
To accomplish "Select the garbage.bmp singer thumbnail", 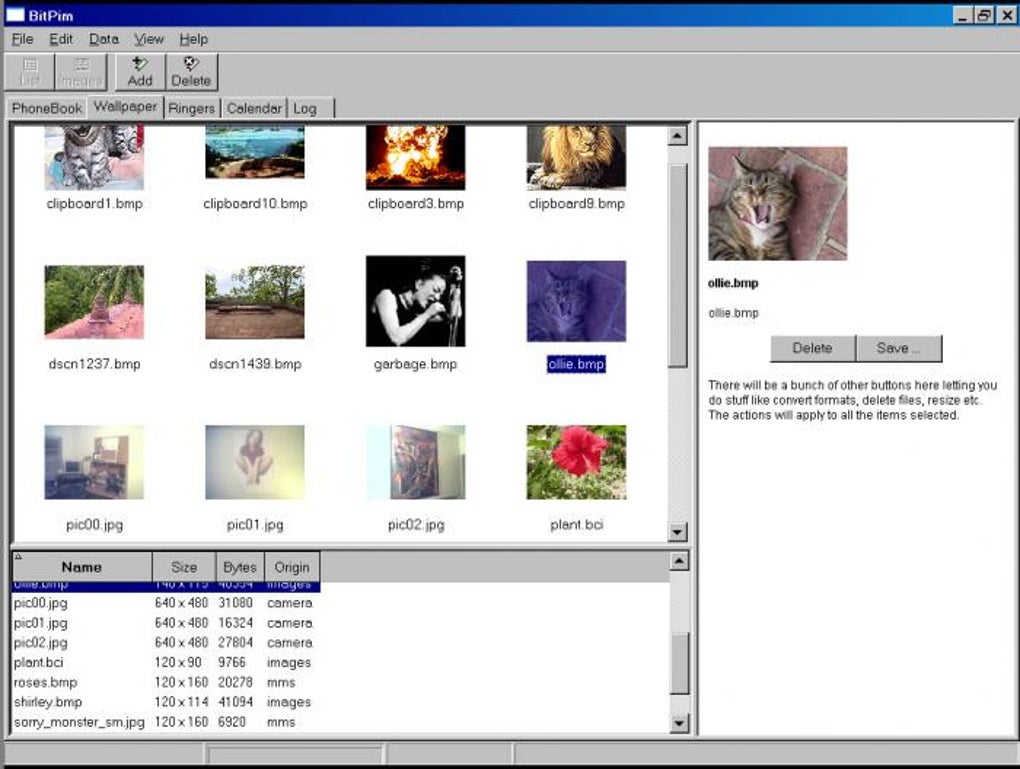I will [416, 301].
